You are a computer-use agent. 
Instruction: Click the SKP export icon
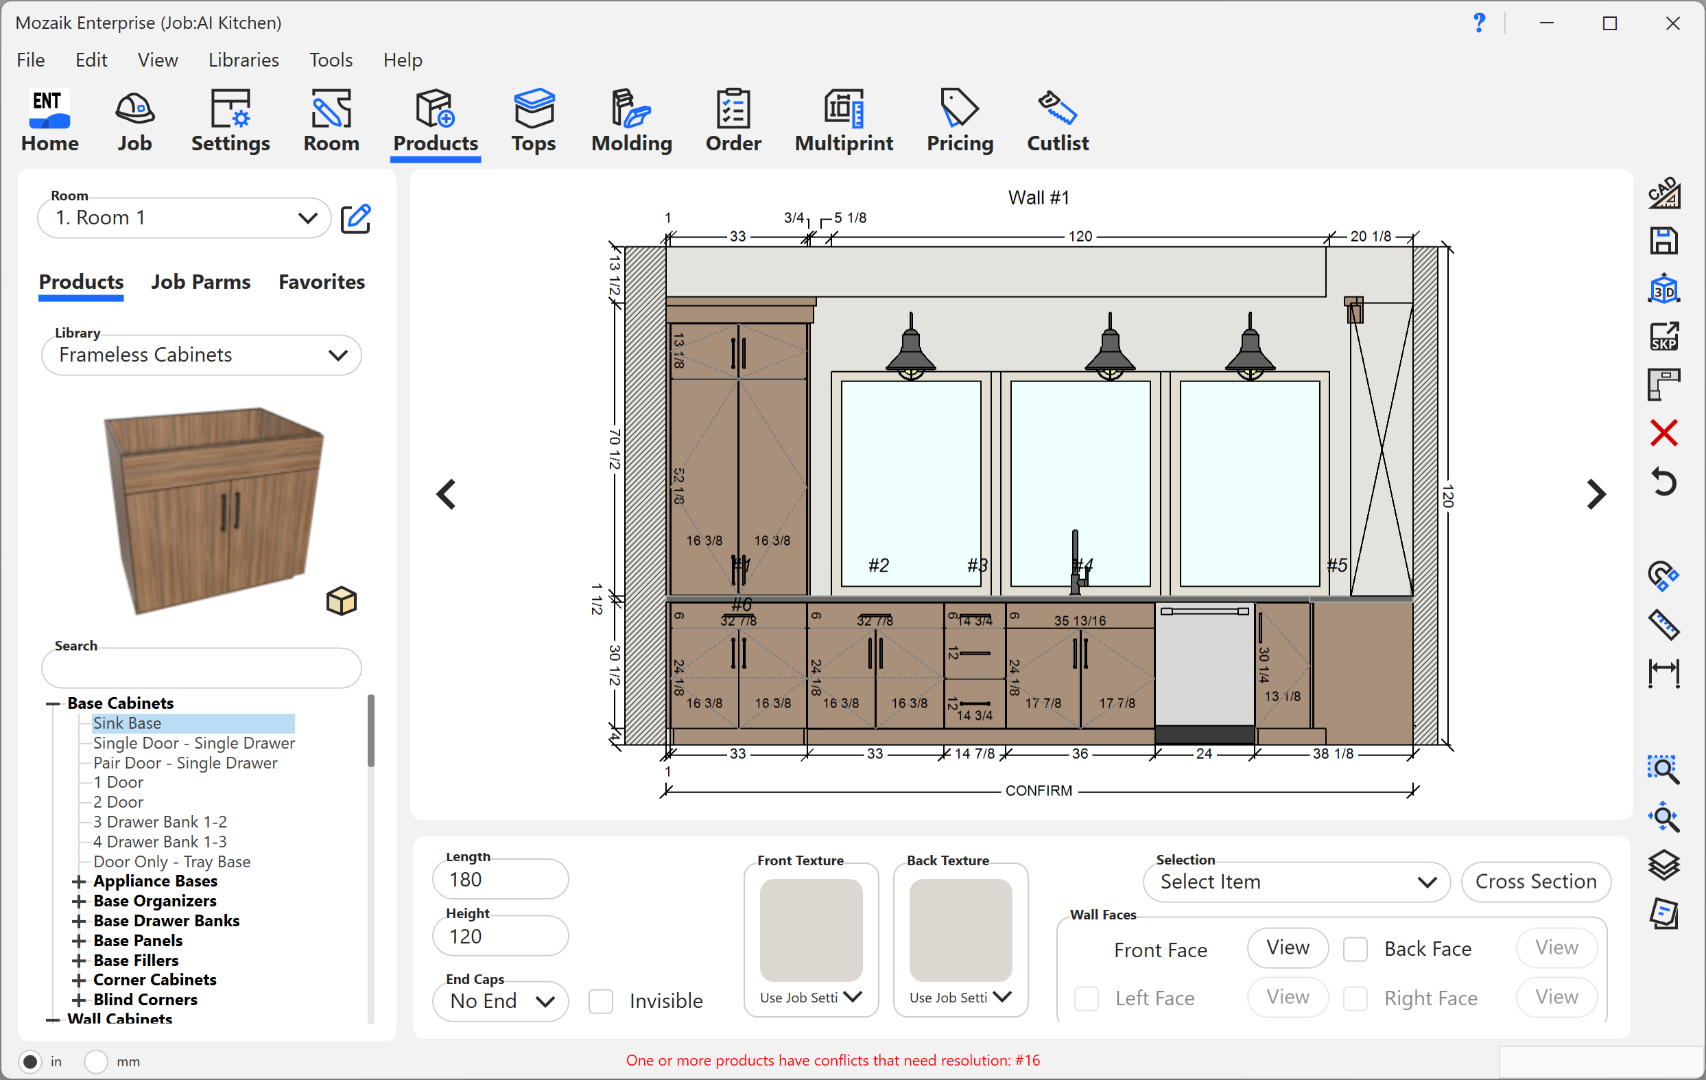(1664, 336)
